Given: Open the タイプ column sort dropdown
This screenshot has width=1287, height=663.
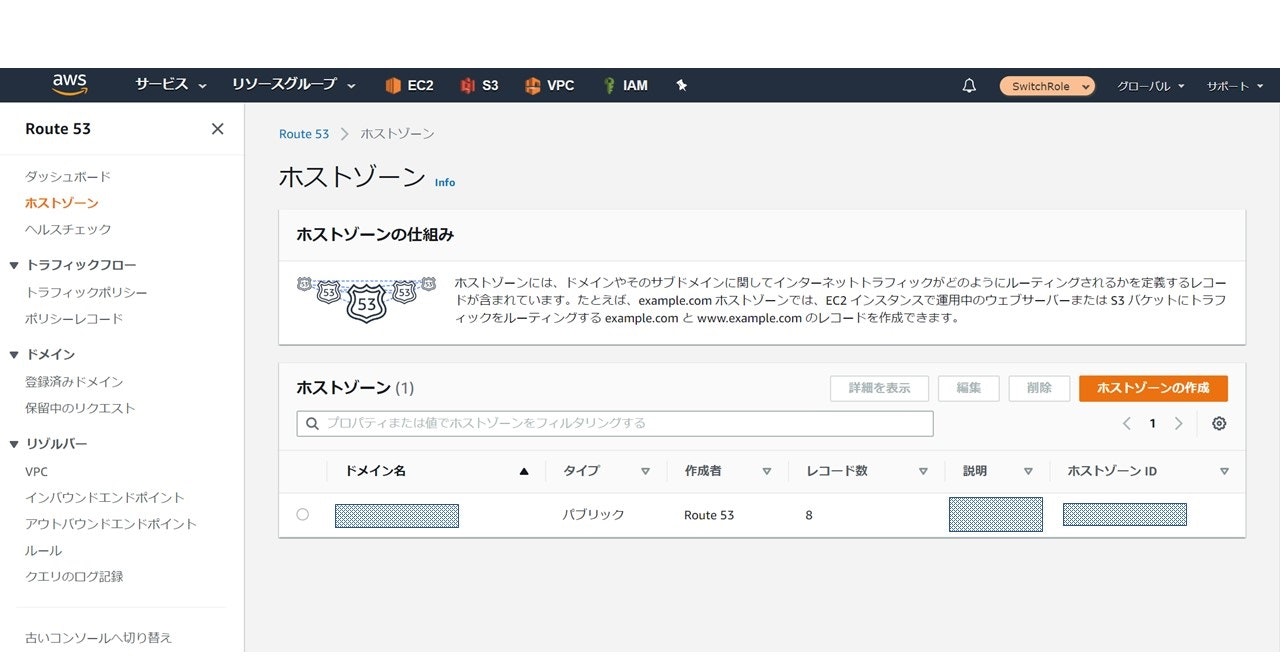Looking at the screenshot, I should click(x=645, y=470).
